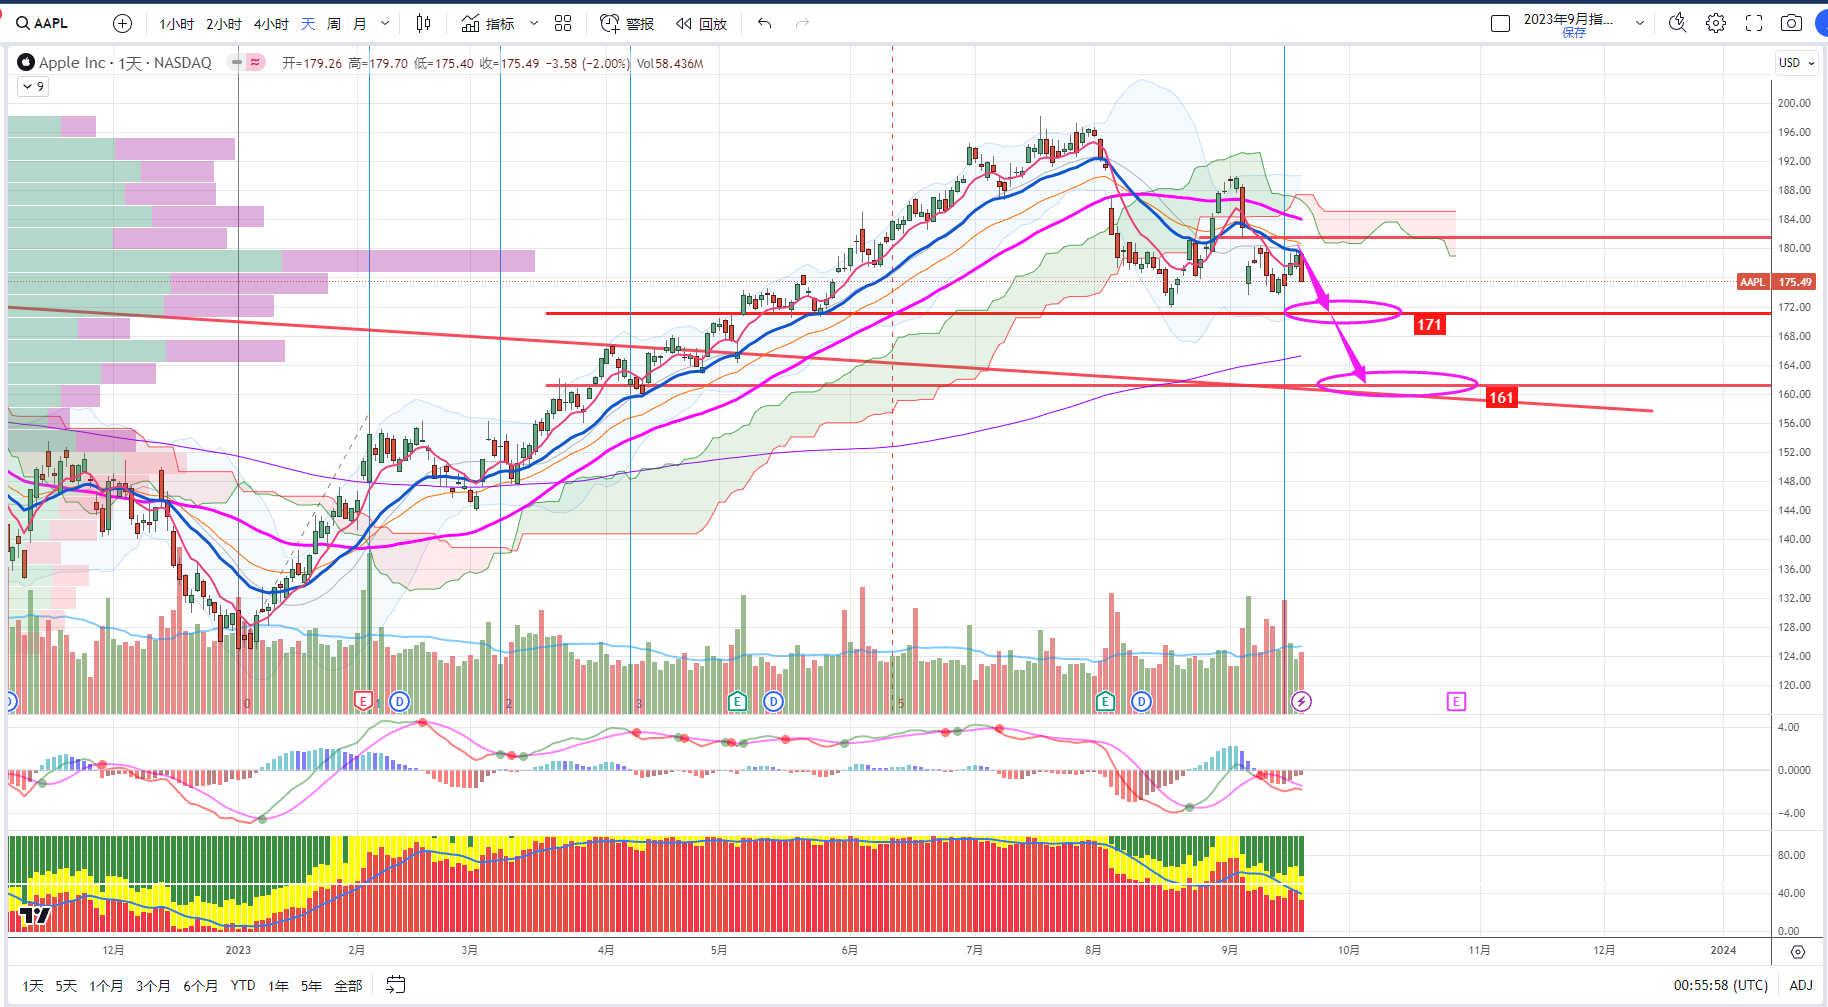Click the AAPL 175.49 price tag on the scale
1828x1007 pixels.
point(1776,282)
